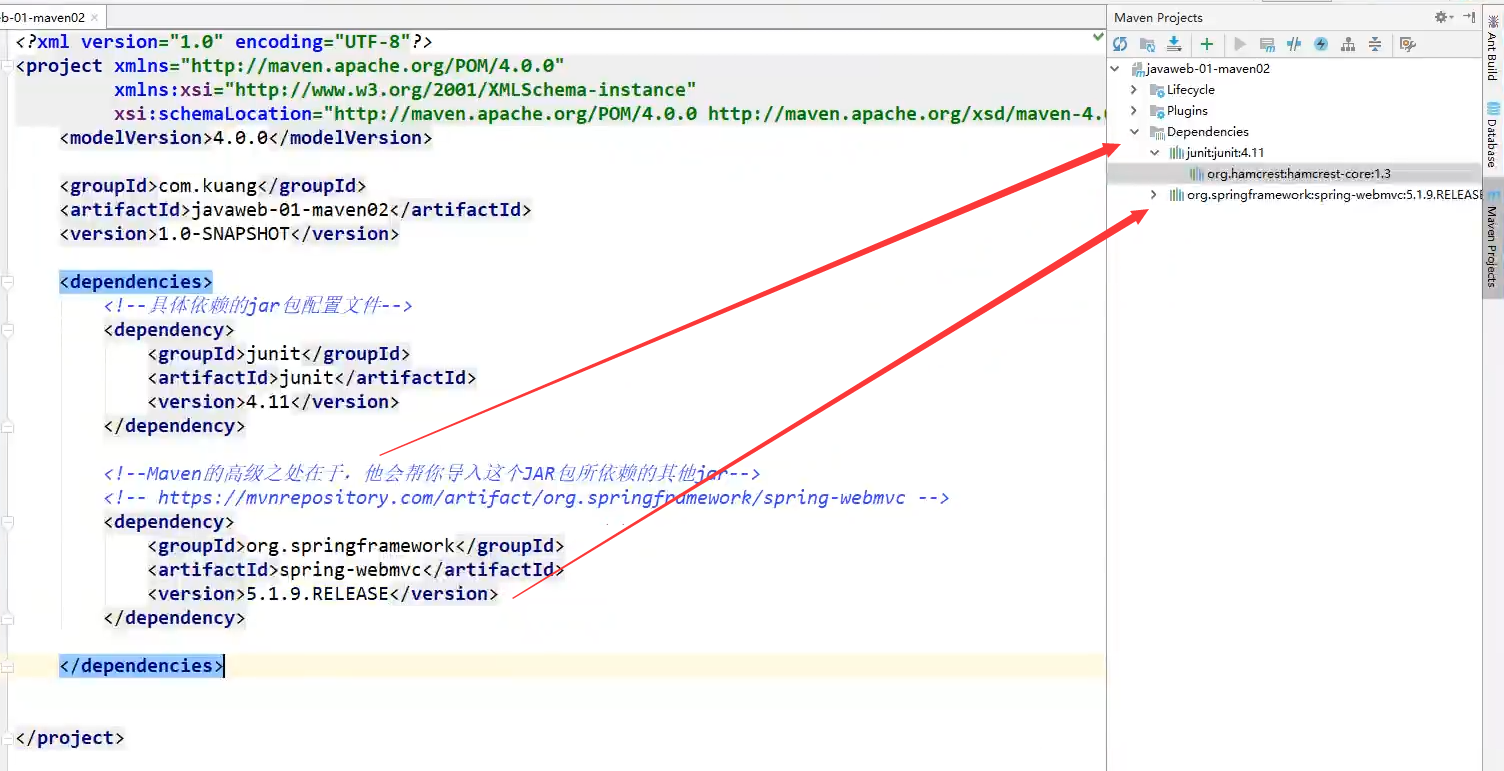Click groupId value org.springframework in editor
The image size is (1504, 771).
tap(350, 546)
